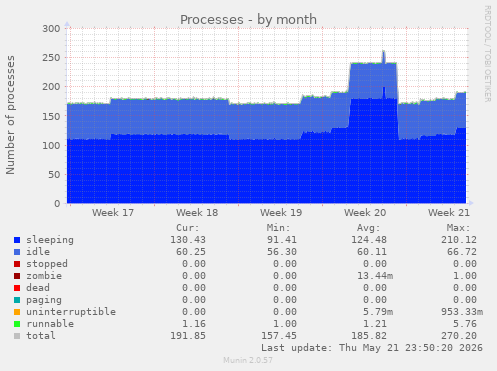497x371 pixels.
Task: Click the 'sleeping' legend label
Action: coord(50,240)
